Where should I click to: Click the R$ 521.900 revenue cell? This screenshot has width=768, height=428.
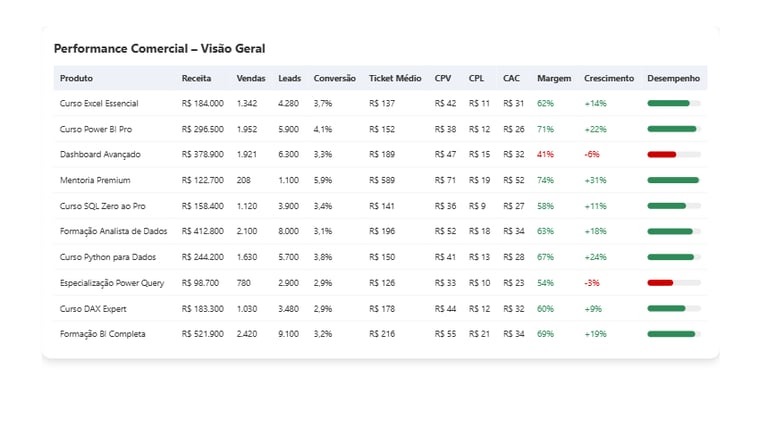202,334
